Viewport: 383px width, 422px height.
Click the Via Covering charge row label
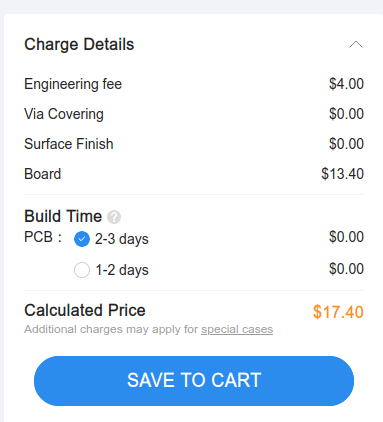click(64, 114)
